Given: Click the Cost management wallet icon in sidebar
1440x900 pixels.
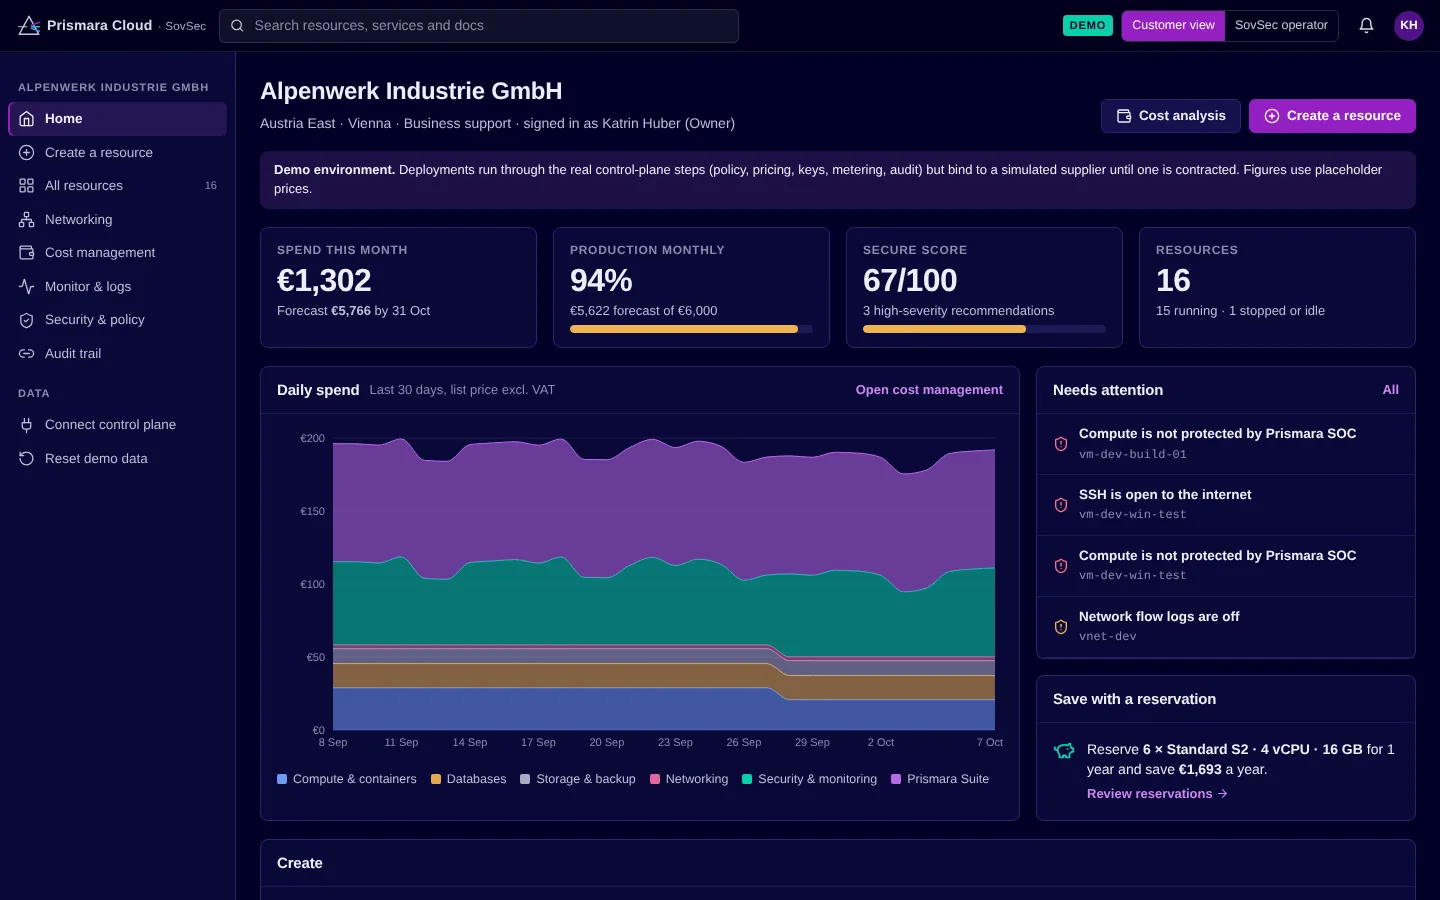Looking at the screenshot, I should pos(27,253).
